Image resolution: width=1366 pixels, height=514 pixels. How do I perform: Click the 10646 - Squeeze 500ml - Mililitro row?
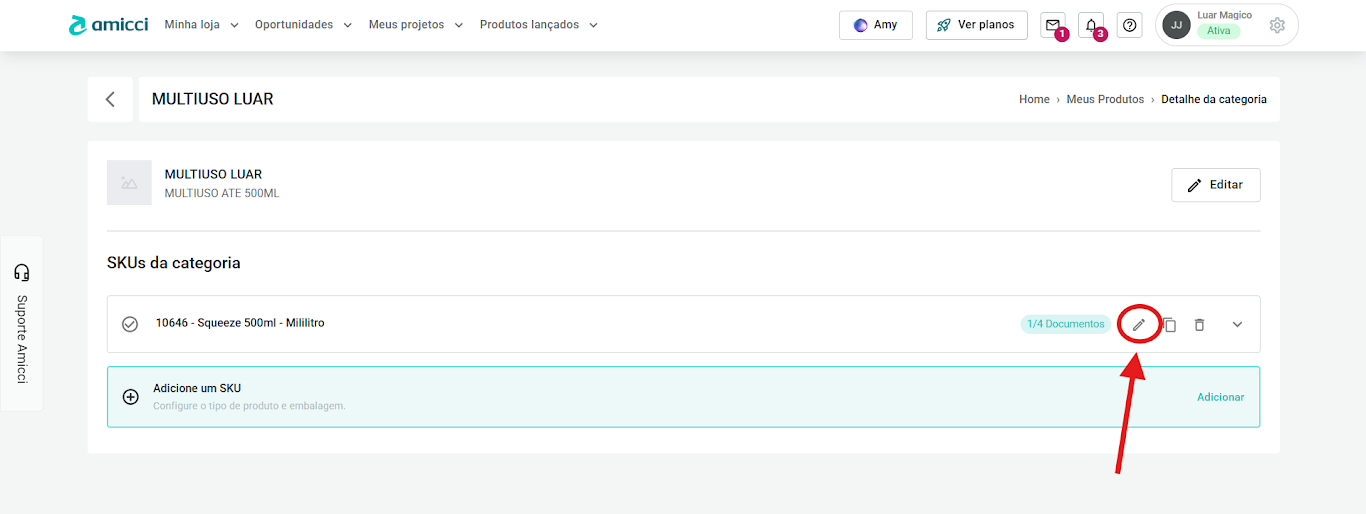(683, 324)
